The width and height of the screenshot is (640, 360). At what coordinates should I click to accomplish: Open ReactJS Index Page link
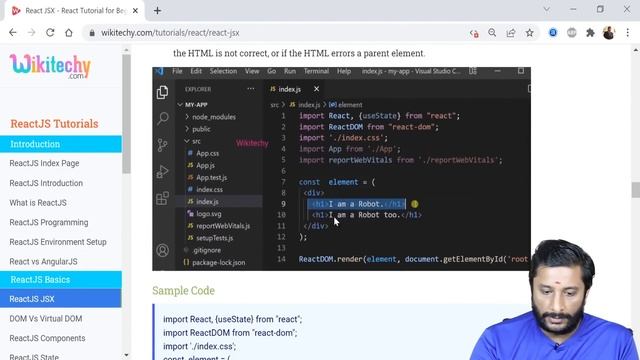44,163
